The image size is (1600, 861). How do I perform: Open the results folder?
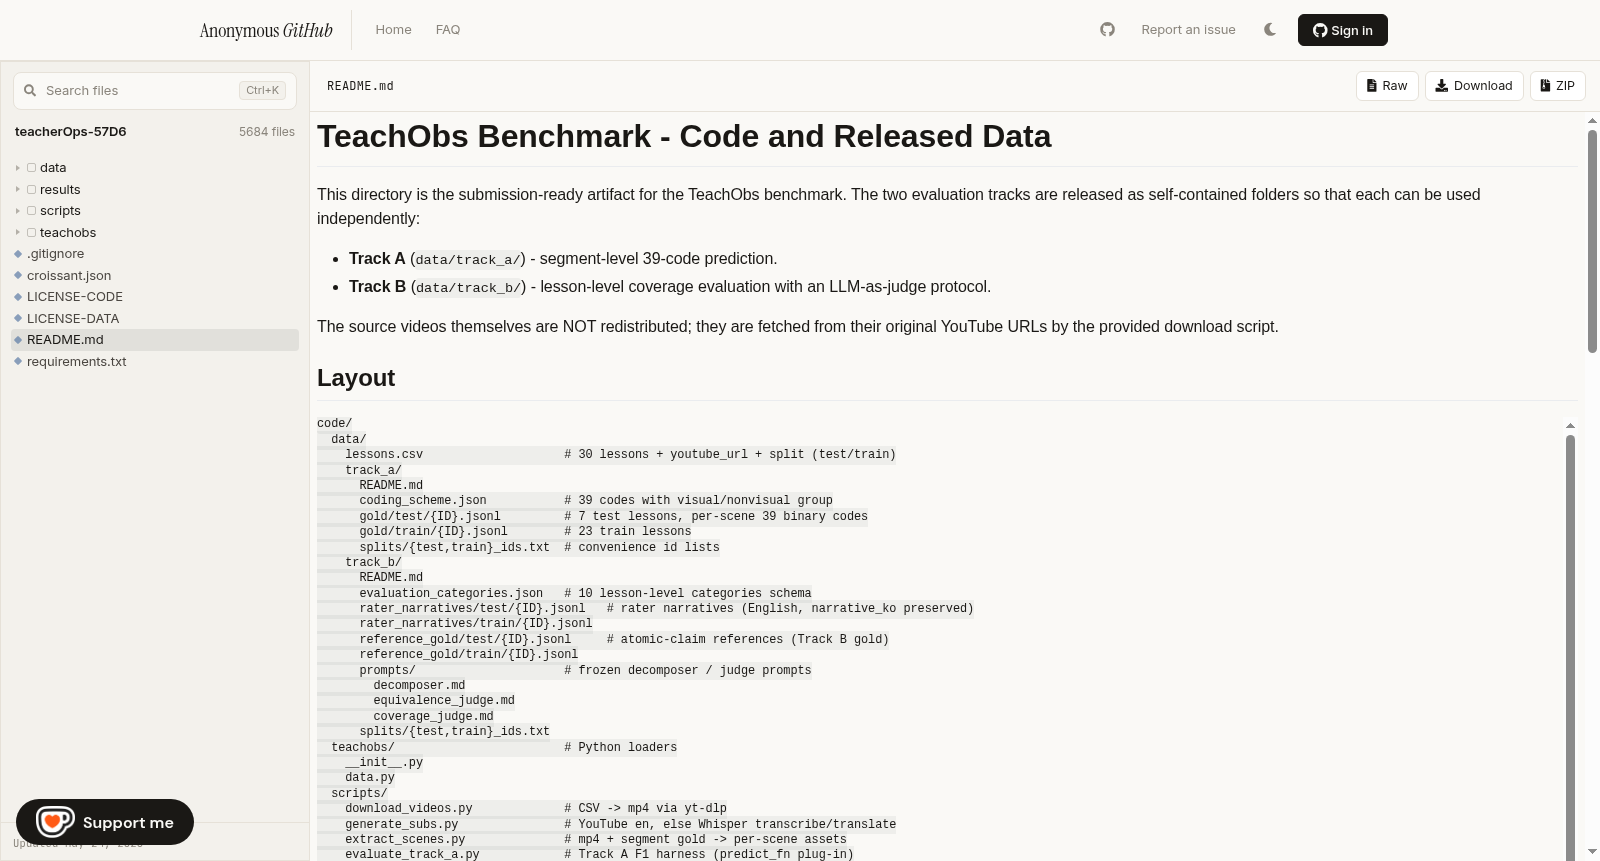pyautogui.click(x=60, y=190)
